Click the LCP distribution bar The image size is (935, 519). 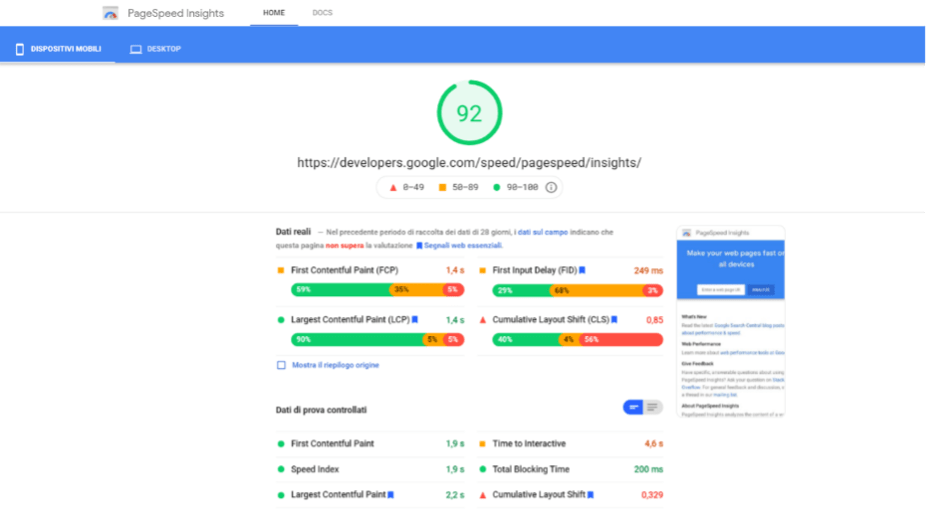[x=377, y=339]
